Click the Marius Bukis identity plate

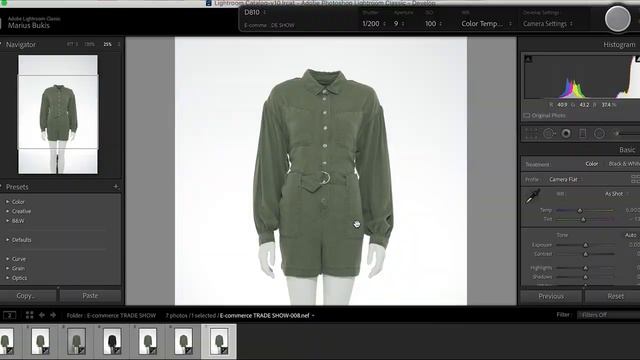coord(29,25)
